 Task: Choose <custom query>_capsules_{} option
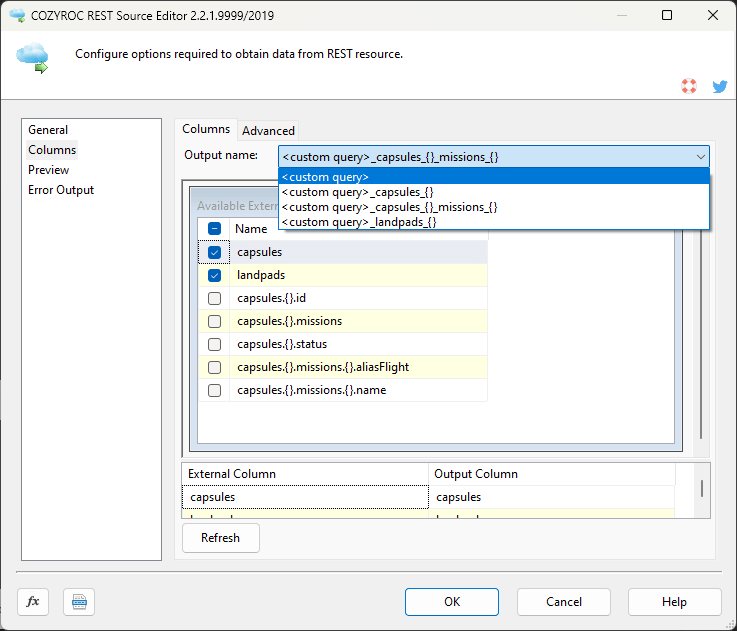pyautogui.click(x=494, y=192)
